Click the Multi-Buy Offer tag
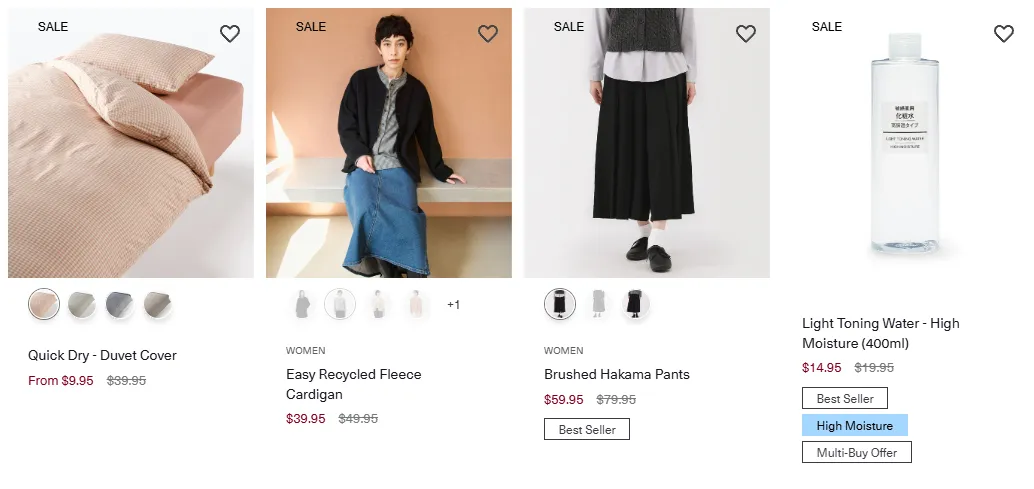Viewport: 1034px width, 489px height. 857,453
